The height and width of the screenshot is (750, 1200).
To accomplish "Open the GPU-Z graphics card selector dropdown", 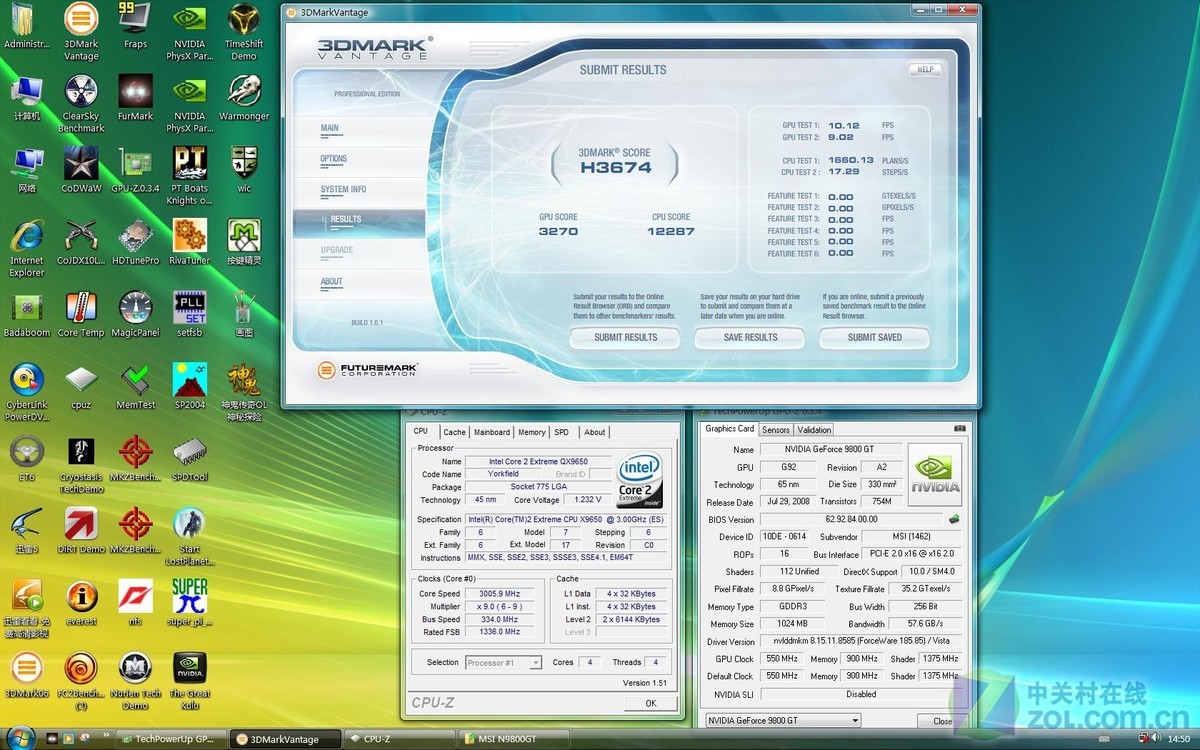I will pos(783,720).
